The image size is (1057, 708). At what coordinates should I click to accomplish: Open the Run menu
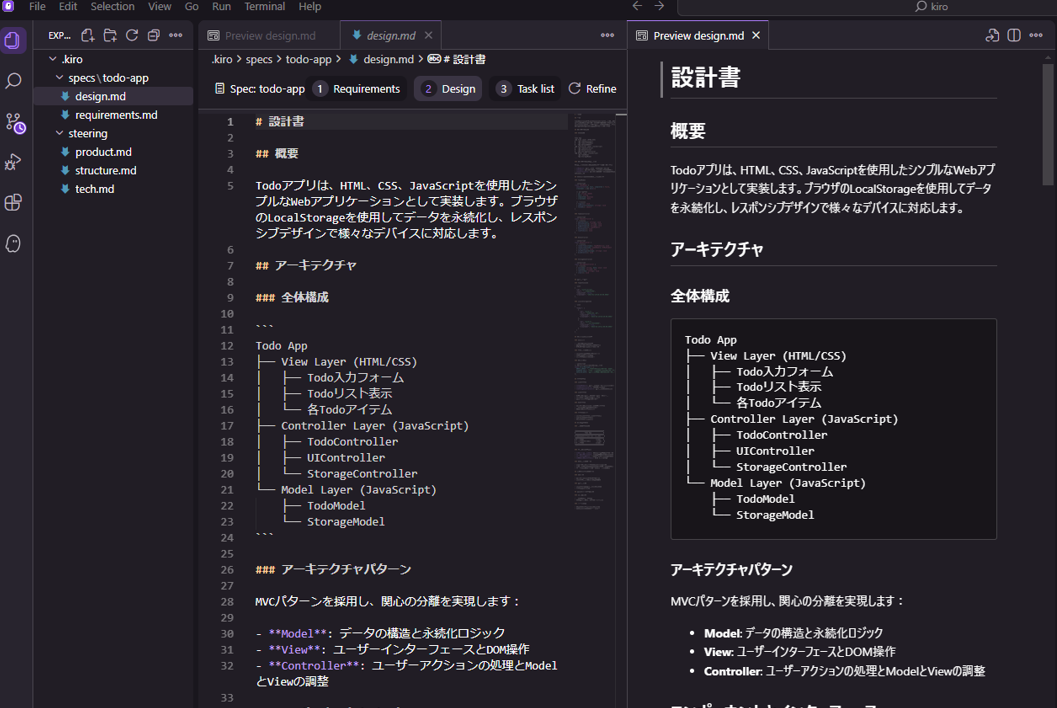pyautogui.click(x=221, y=6)
